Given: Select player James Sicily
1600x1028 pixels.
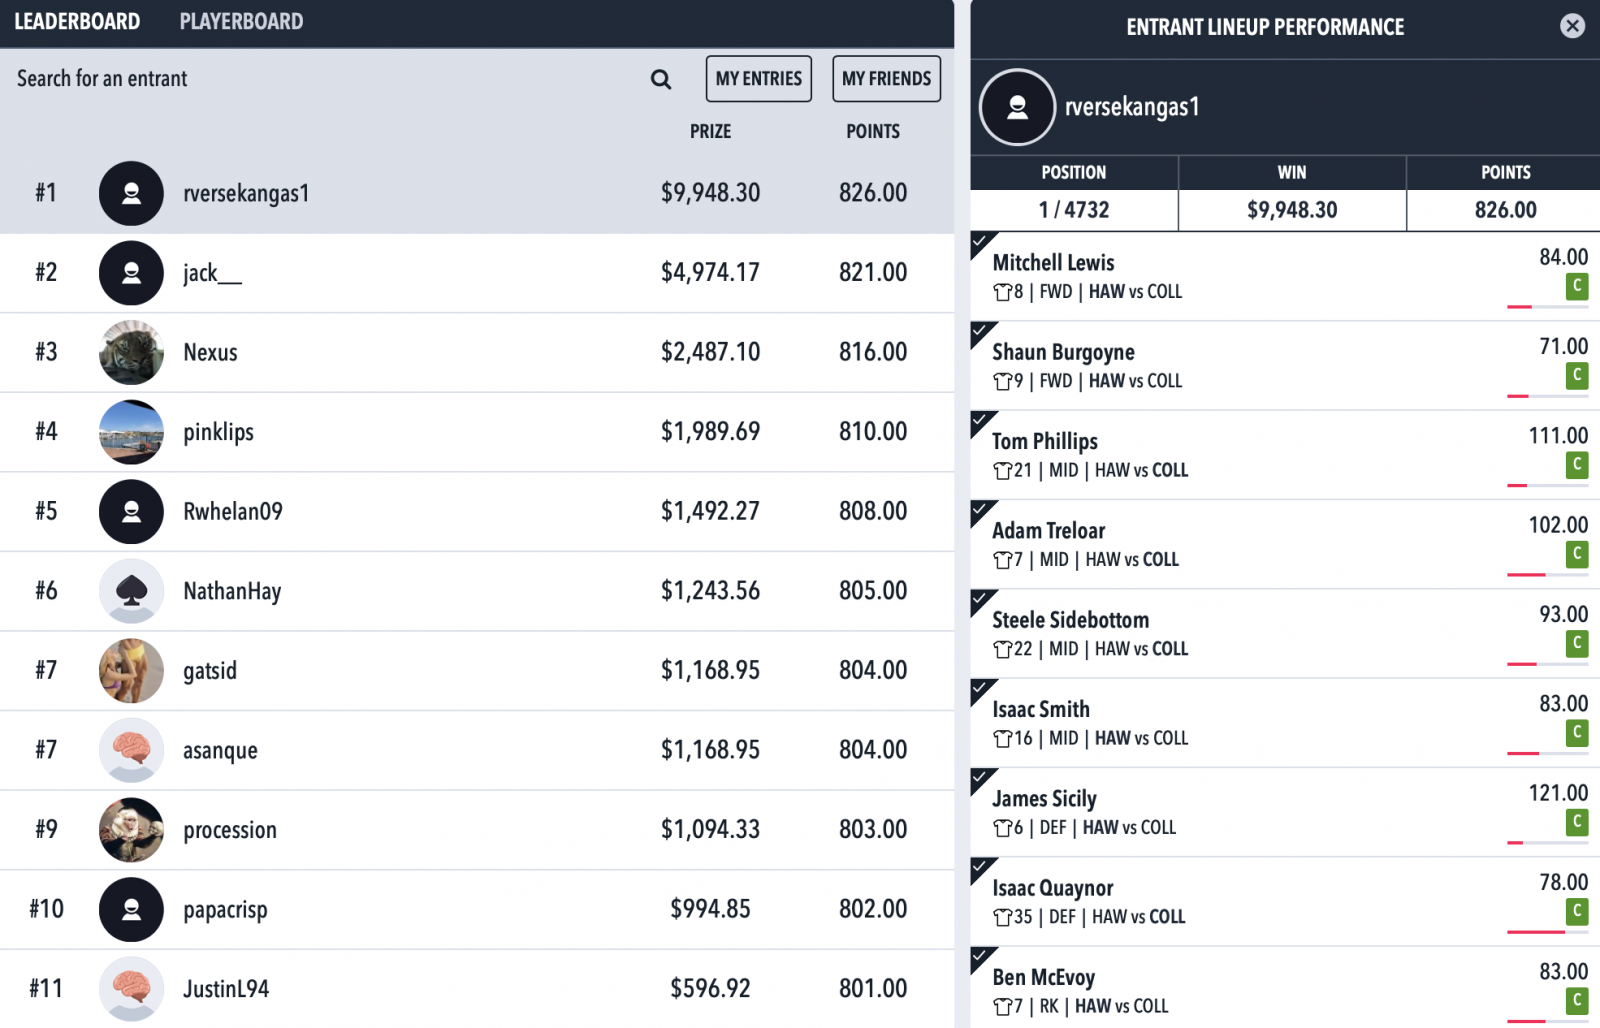Looking at the screenshot, I should pyautogui.click(x=1044, y=799).
